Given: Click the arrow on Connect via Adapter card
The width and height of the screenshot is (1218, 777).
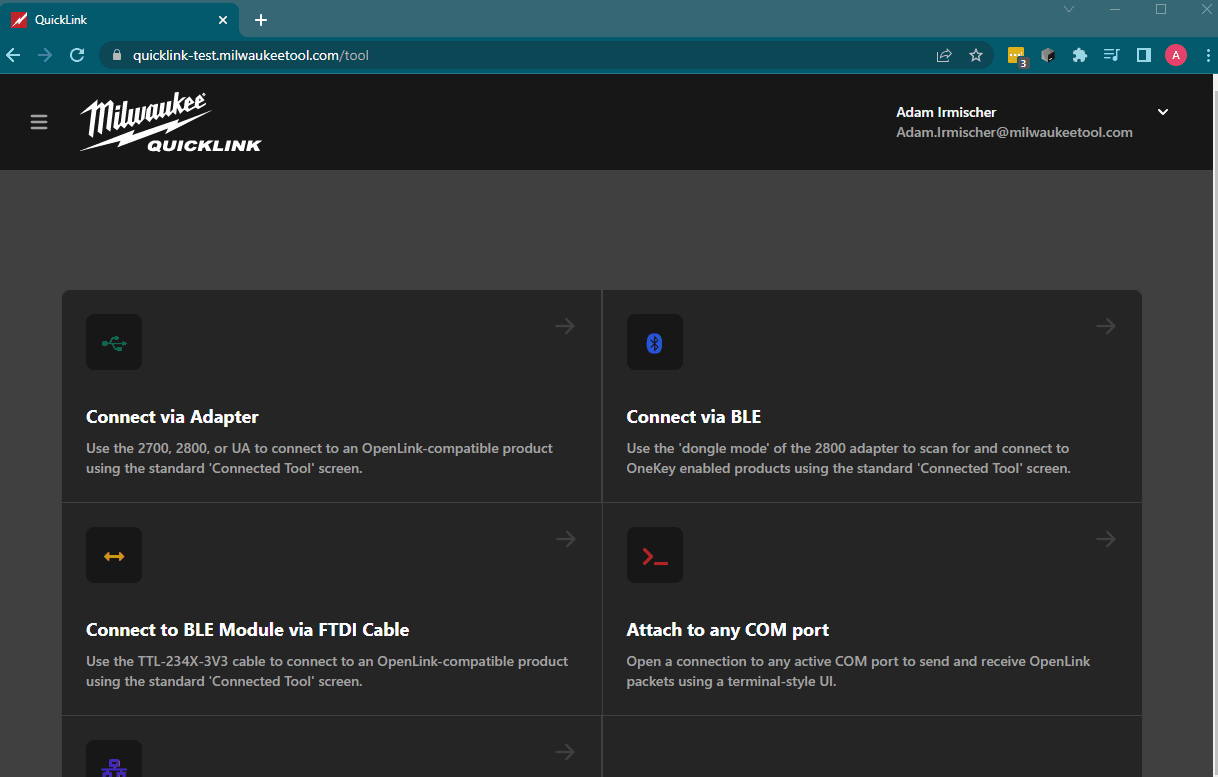Looking at the screenshot, I should tap(565, 326).
